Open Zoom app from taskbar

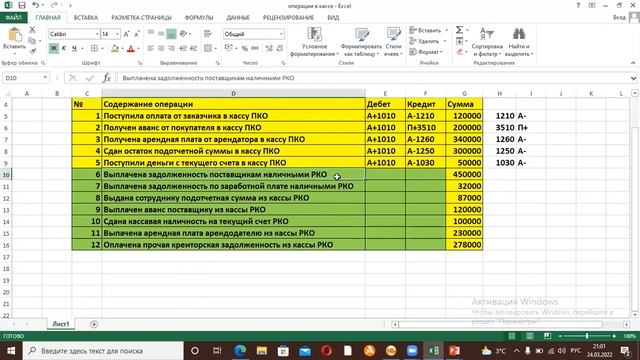point(412,351)
